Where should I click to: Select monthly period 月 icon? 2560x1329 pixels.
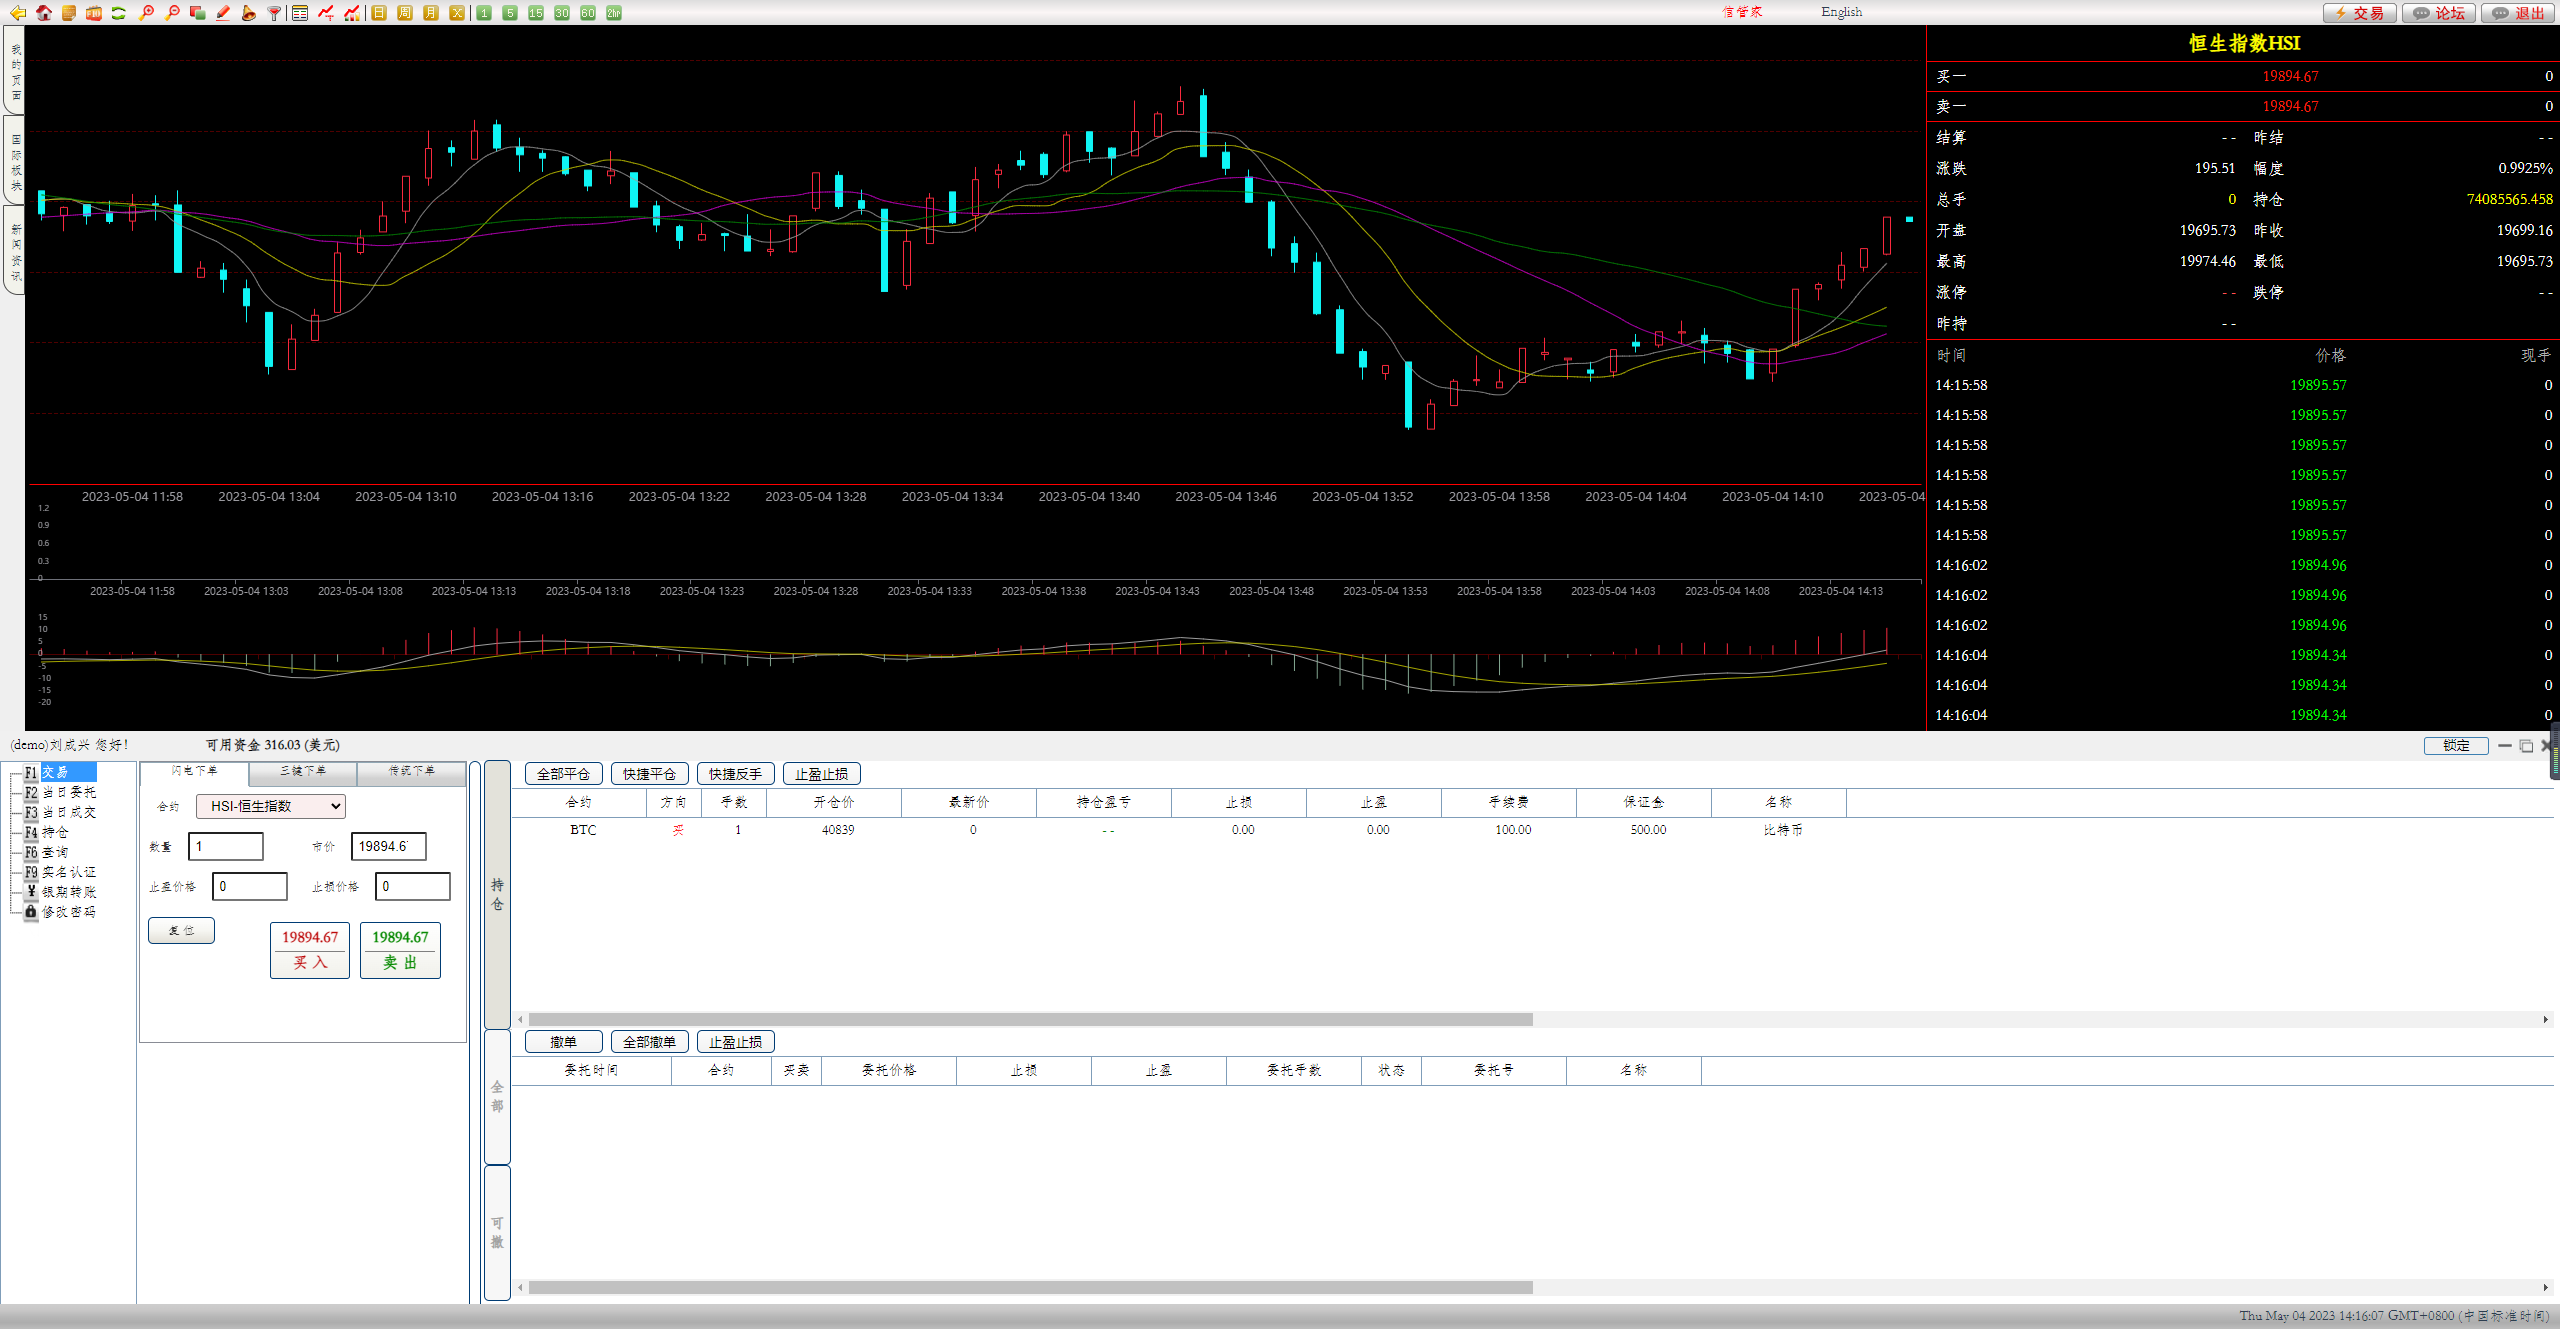[x=431, y=13]
